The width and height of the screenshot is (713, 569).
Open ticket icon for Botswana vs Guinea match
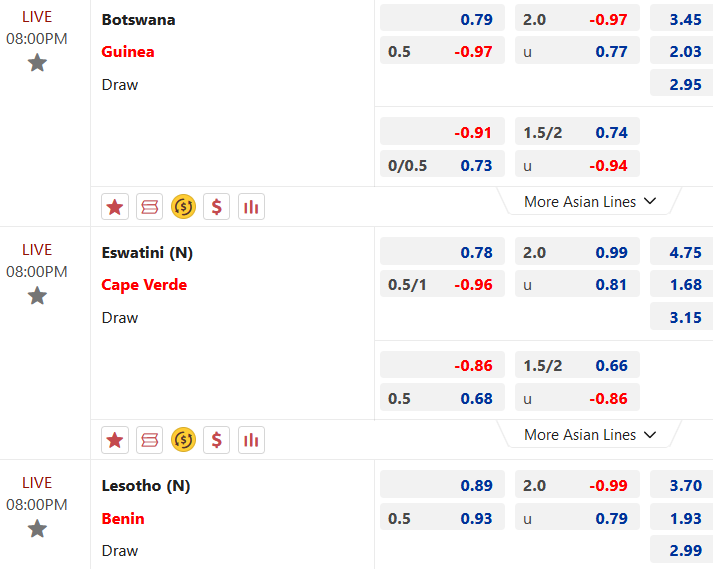[x=149, y=207]
